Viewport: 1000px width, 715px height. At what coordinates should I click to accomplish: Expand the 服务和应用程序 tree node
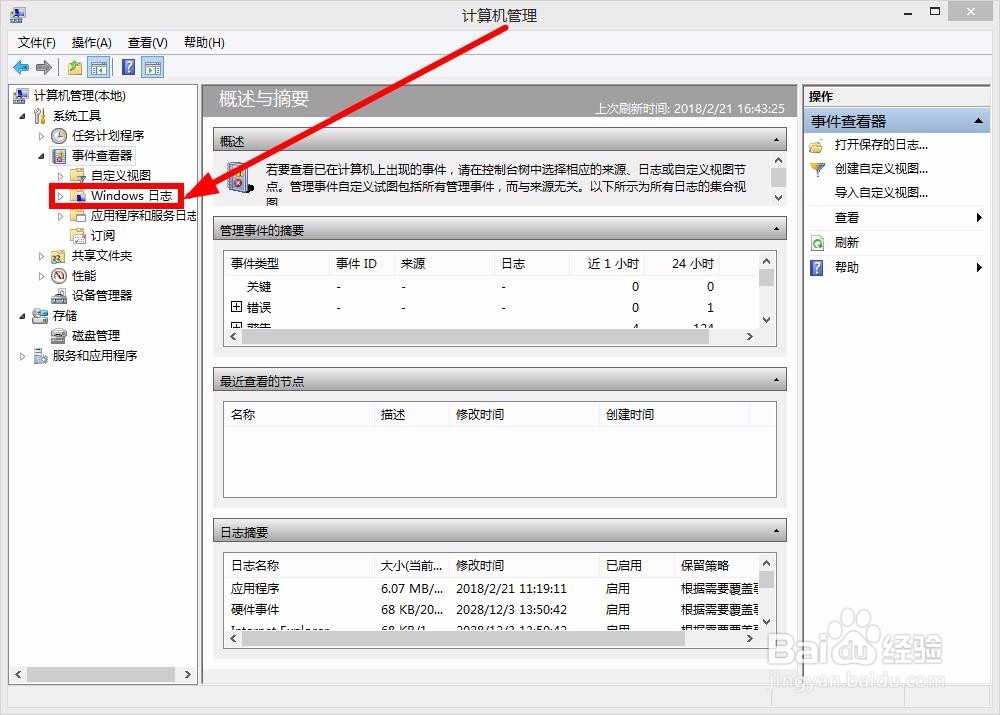click(x=22, y=355)
